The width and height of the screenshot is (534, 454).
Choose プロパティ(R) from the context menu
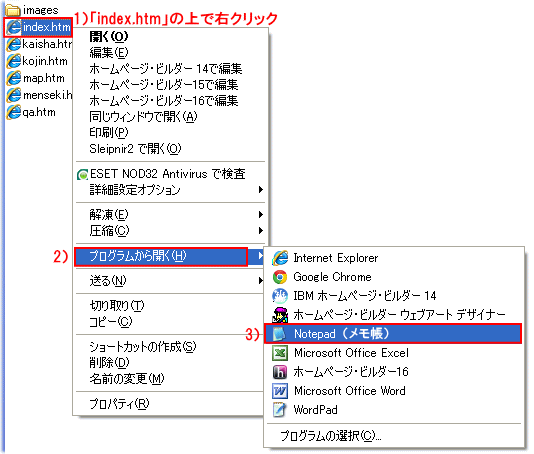pos(119,404)
